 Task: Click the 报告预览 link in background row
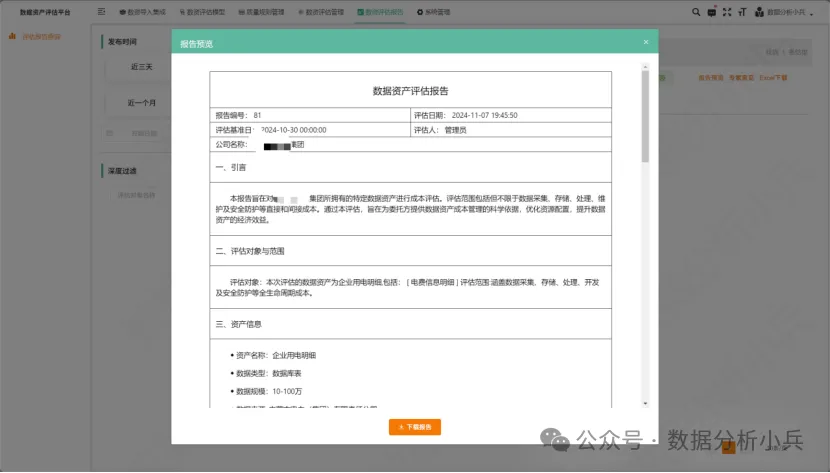[710, 78]
